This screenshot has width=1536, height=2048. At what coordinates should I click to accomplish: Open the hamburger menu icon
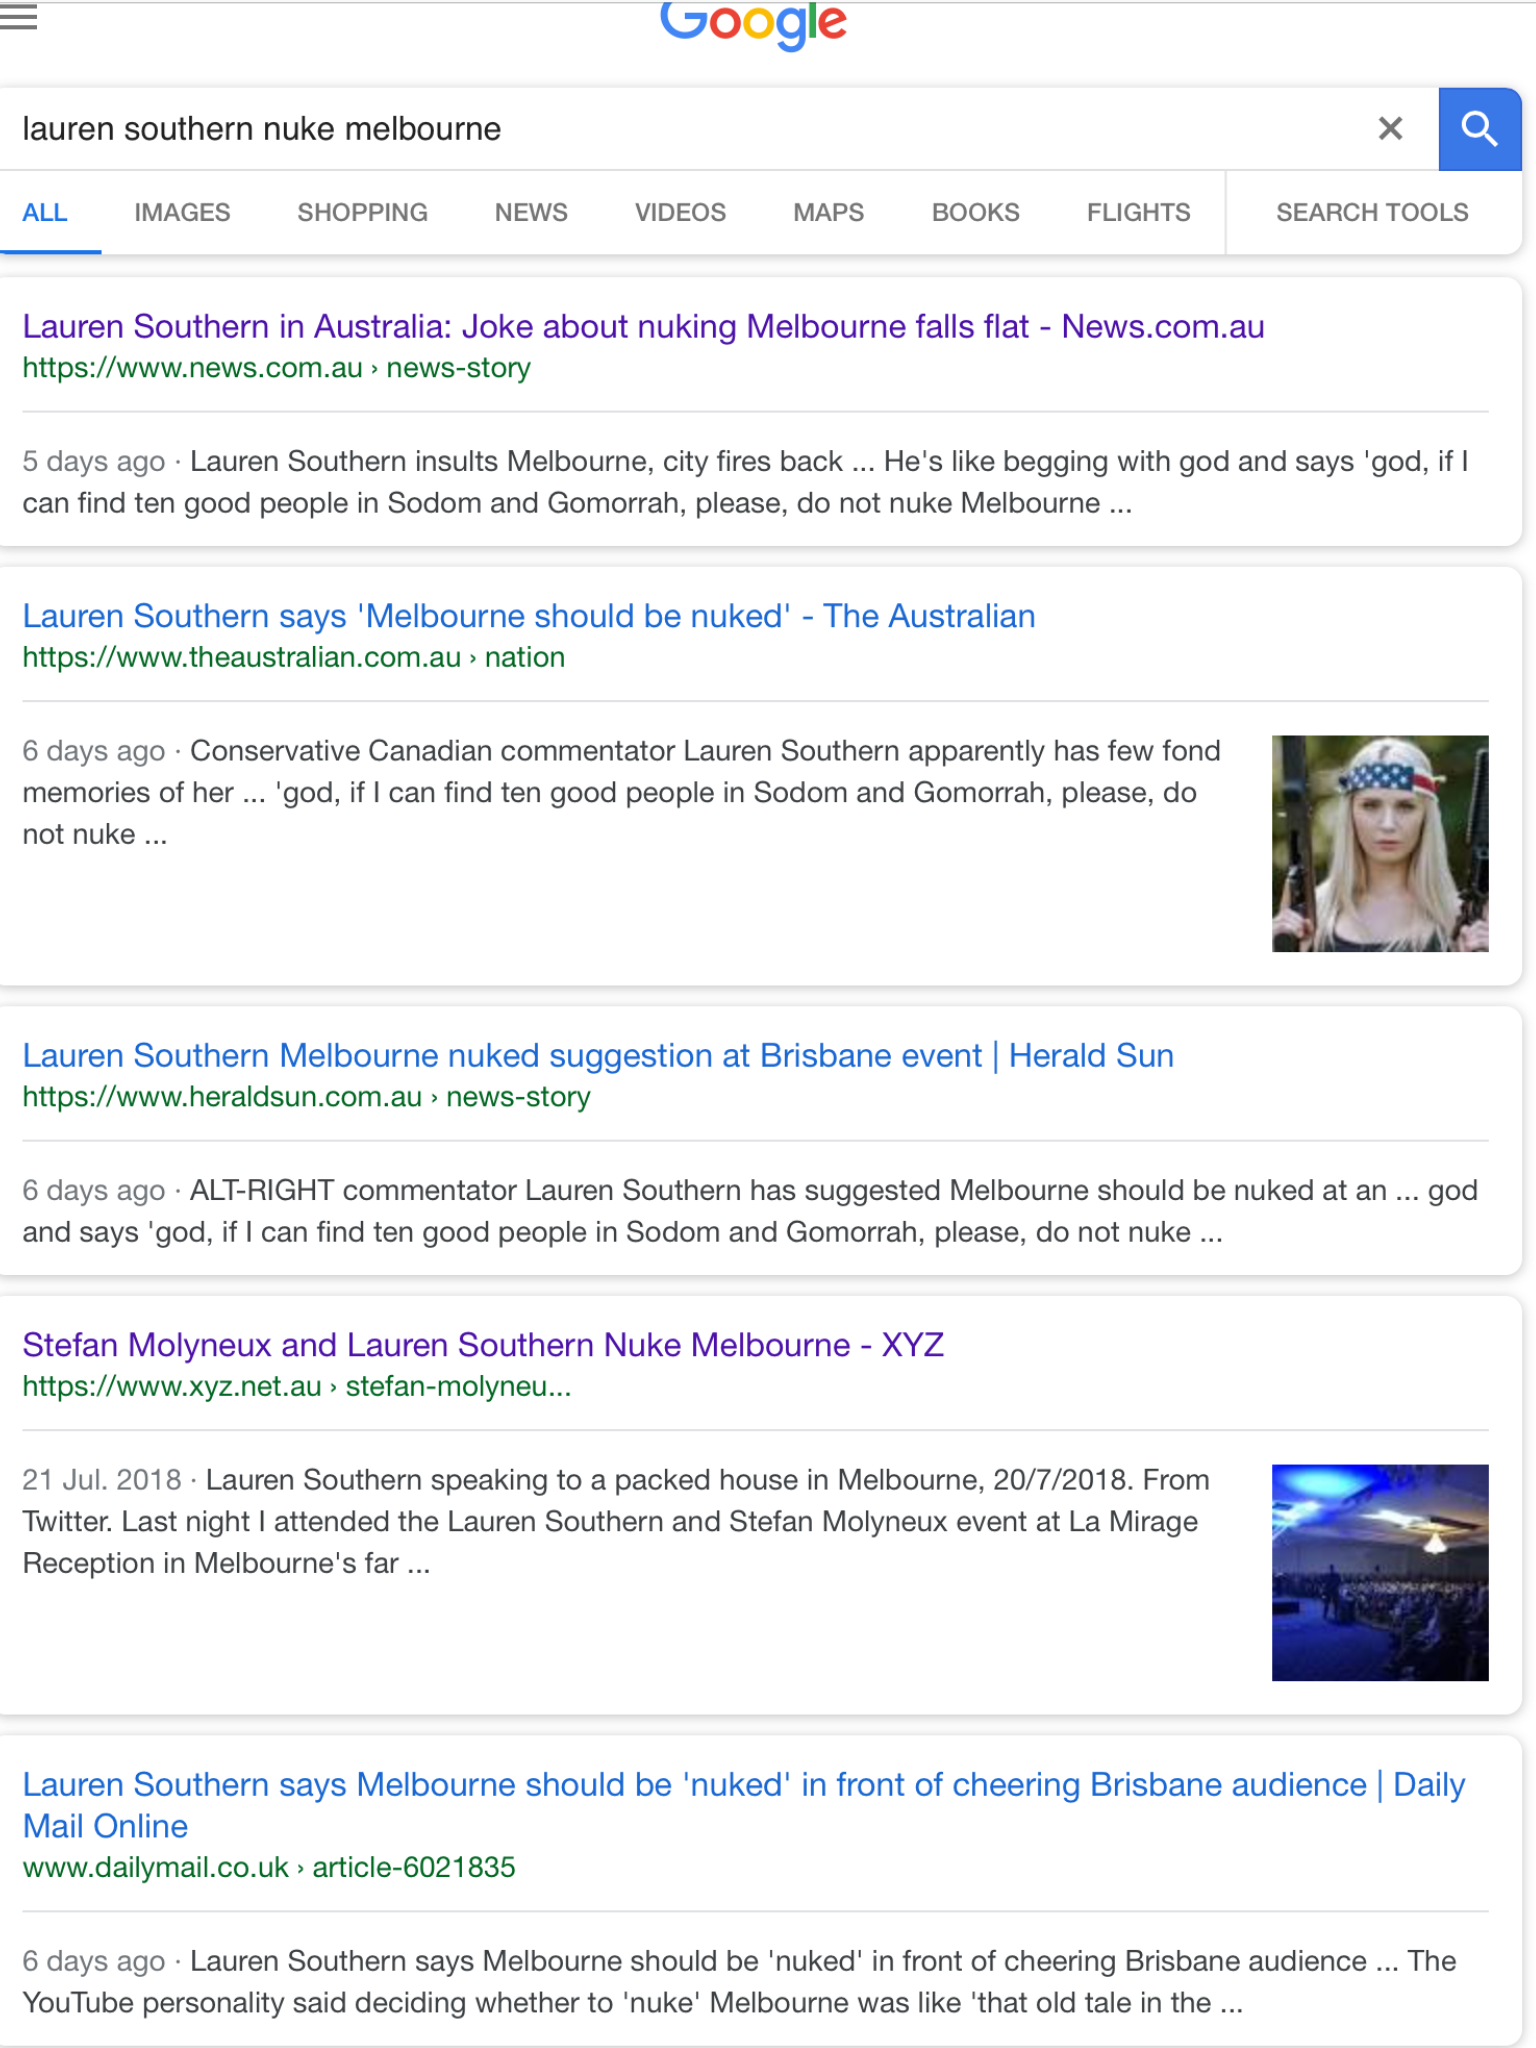(18, 17)
